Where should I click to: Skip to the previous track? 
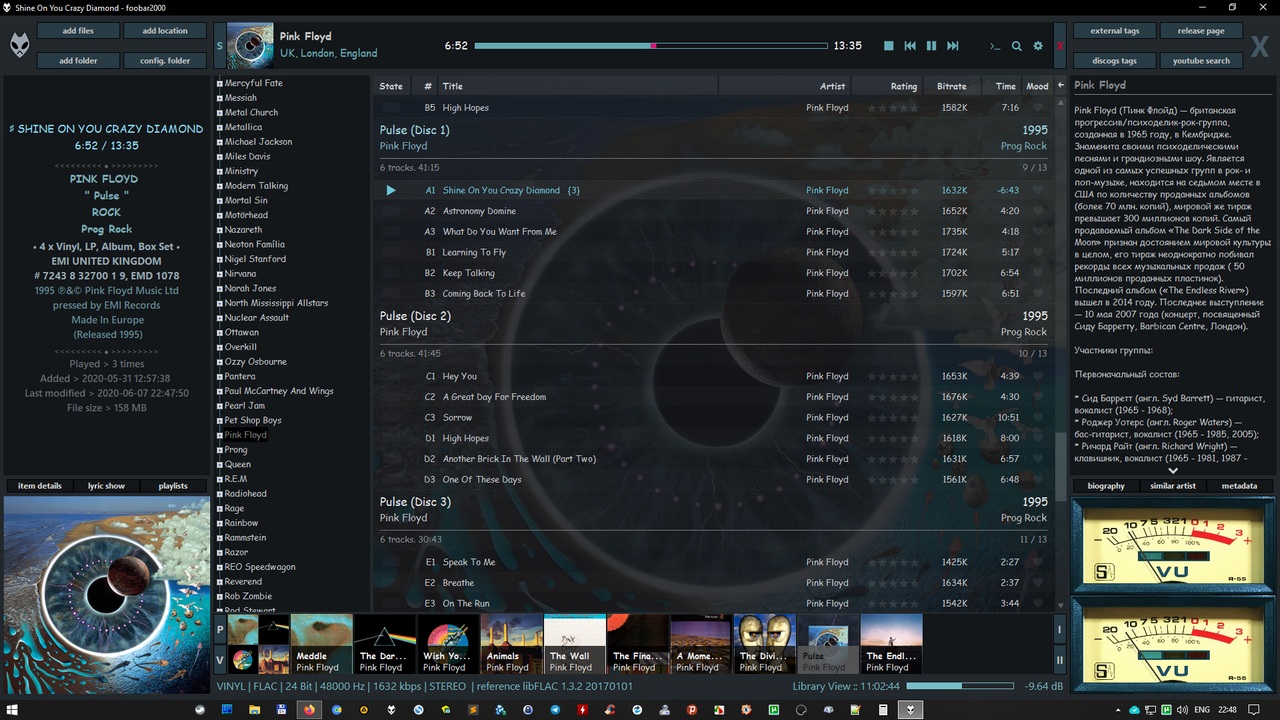coord(910,46)
